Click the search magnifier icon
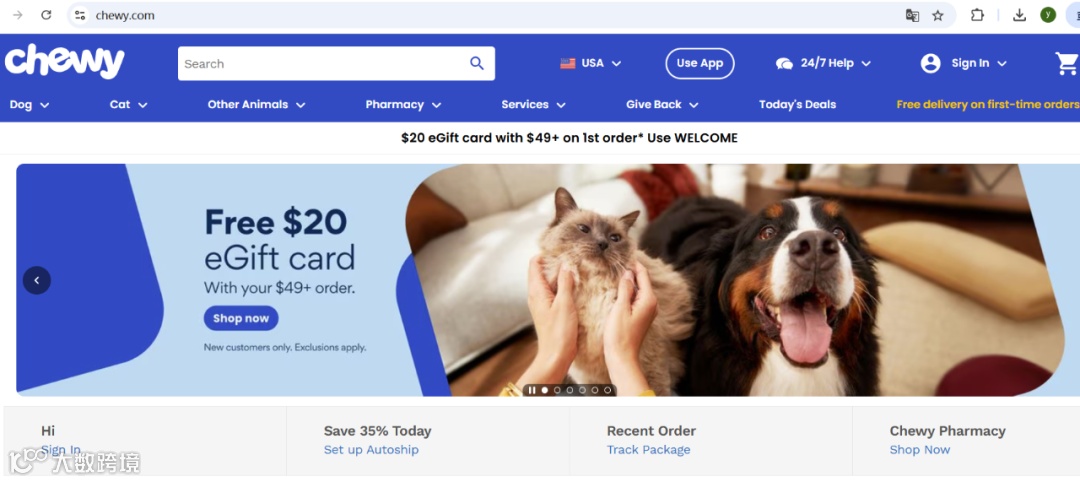 (477, 63)
